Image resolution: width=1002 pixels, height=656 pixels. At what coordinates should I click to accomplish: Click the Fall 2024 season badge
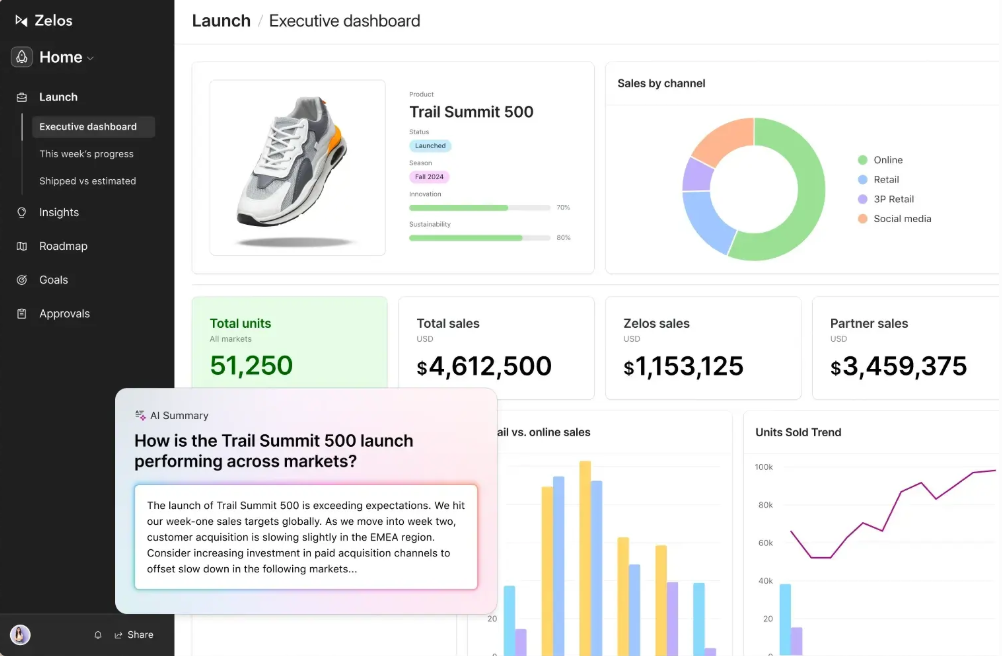(x=429, y=177)
